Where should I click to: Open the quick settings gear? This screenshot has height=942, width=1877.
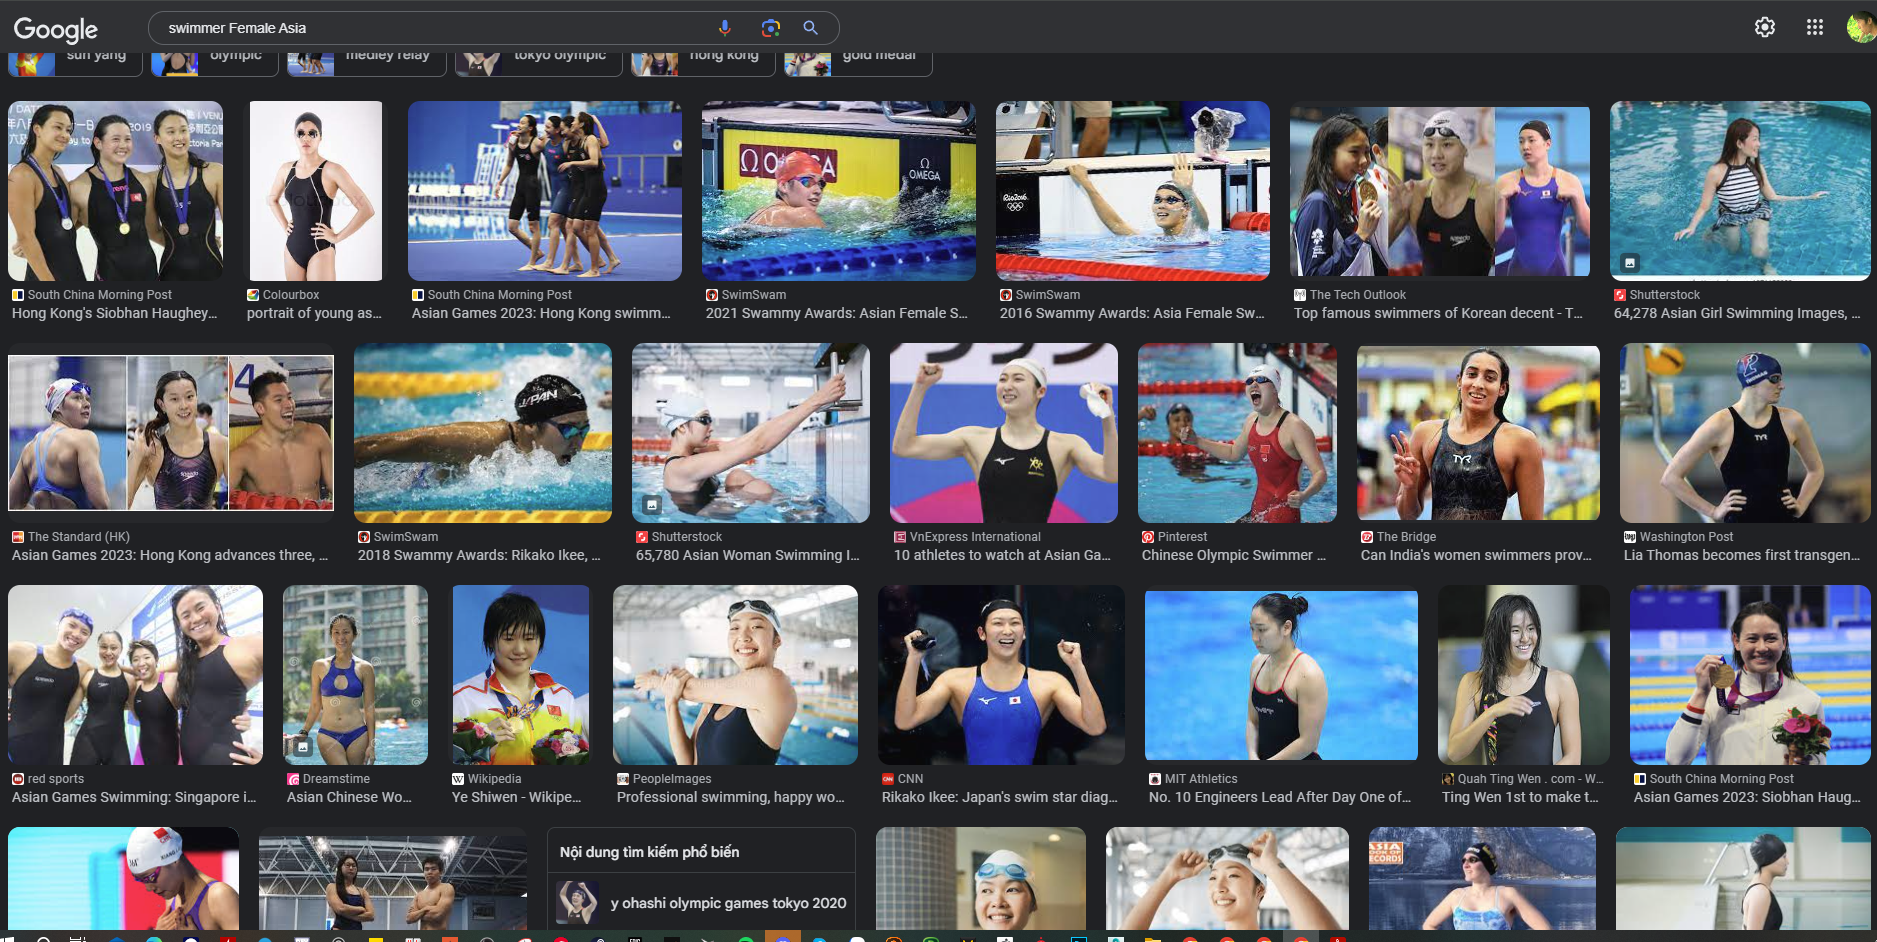coord(1765,27)
